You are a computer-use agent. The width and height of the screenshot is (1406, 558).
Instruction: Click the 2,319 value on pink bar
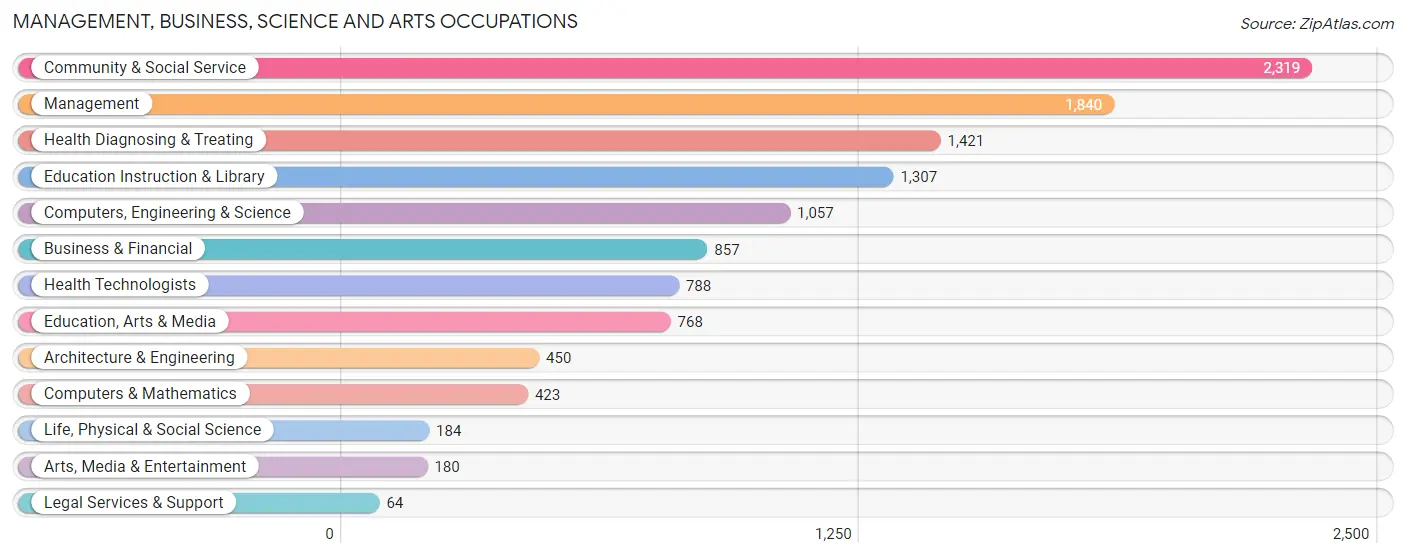1281,68
